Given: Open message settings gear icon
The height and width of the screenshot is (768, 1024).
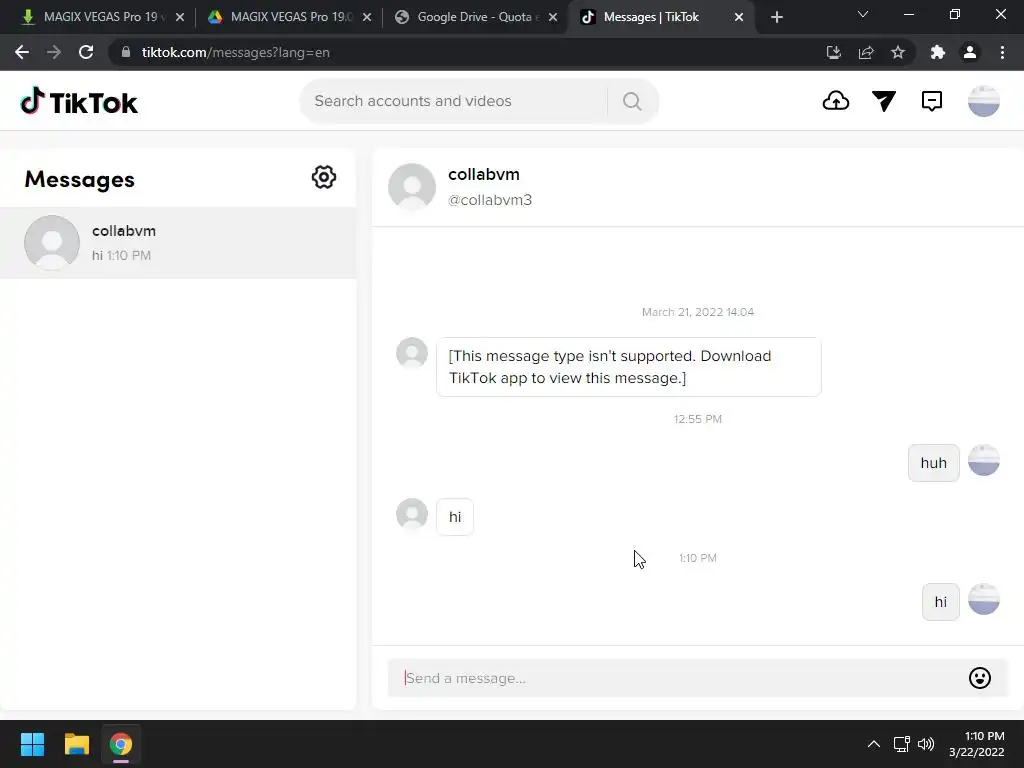Looking at the screenshot, I should click(324, 177).
